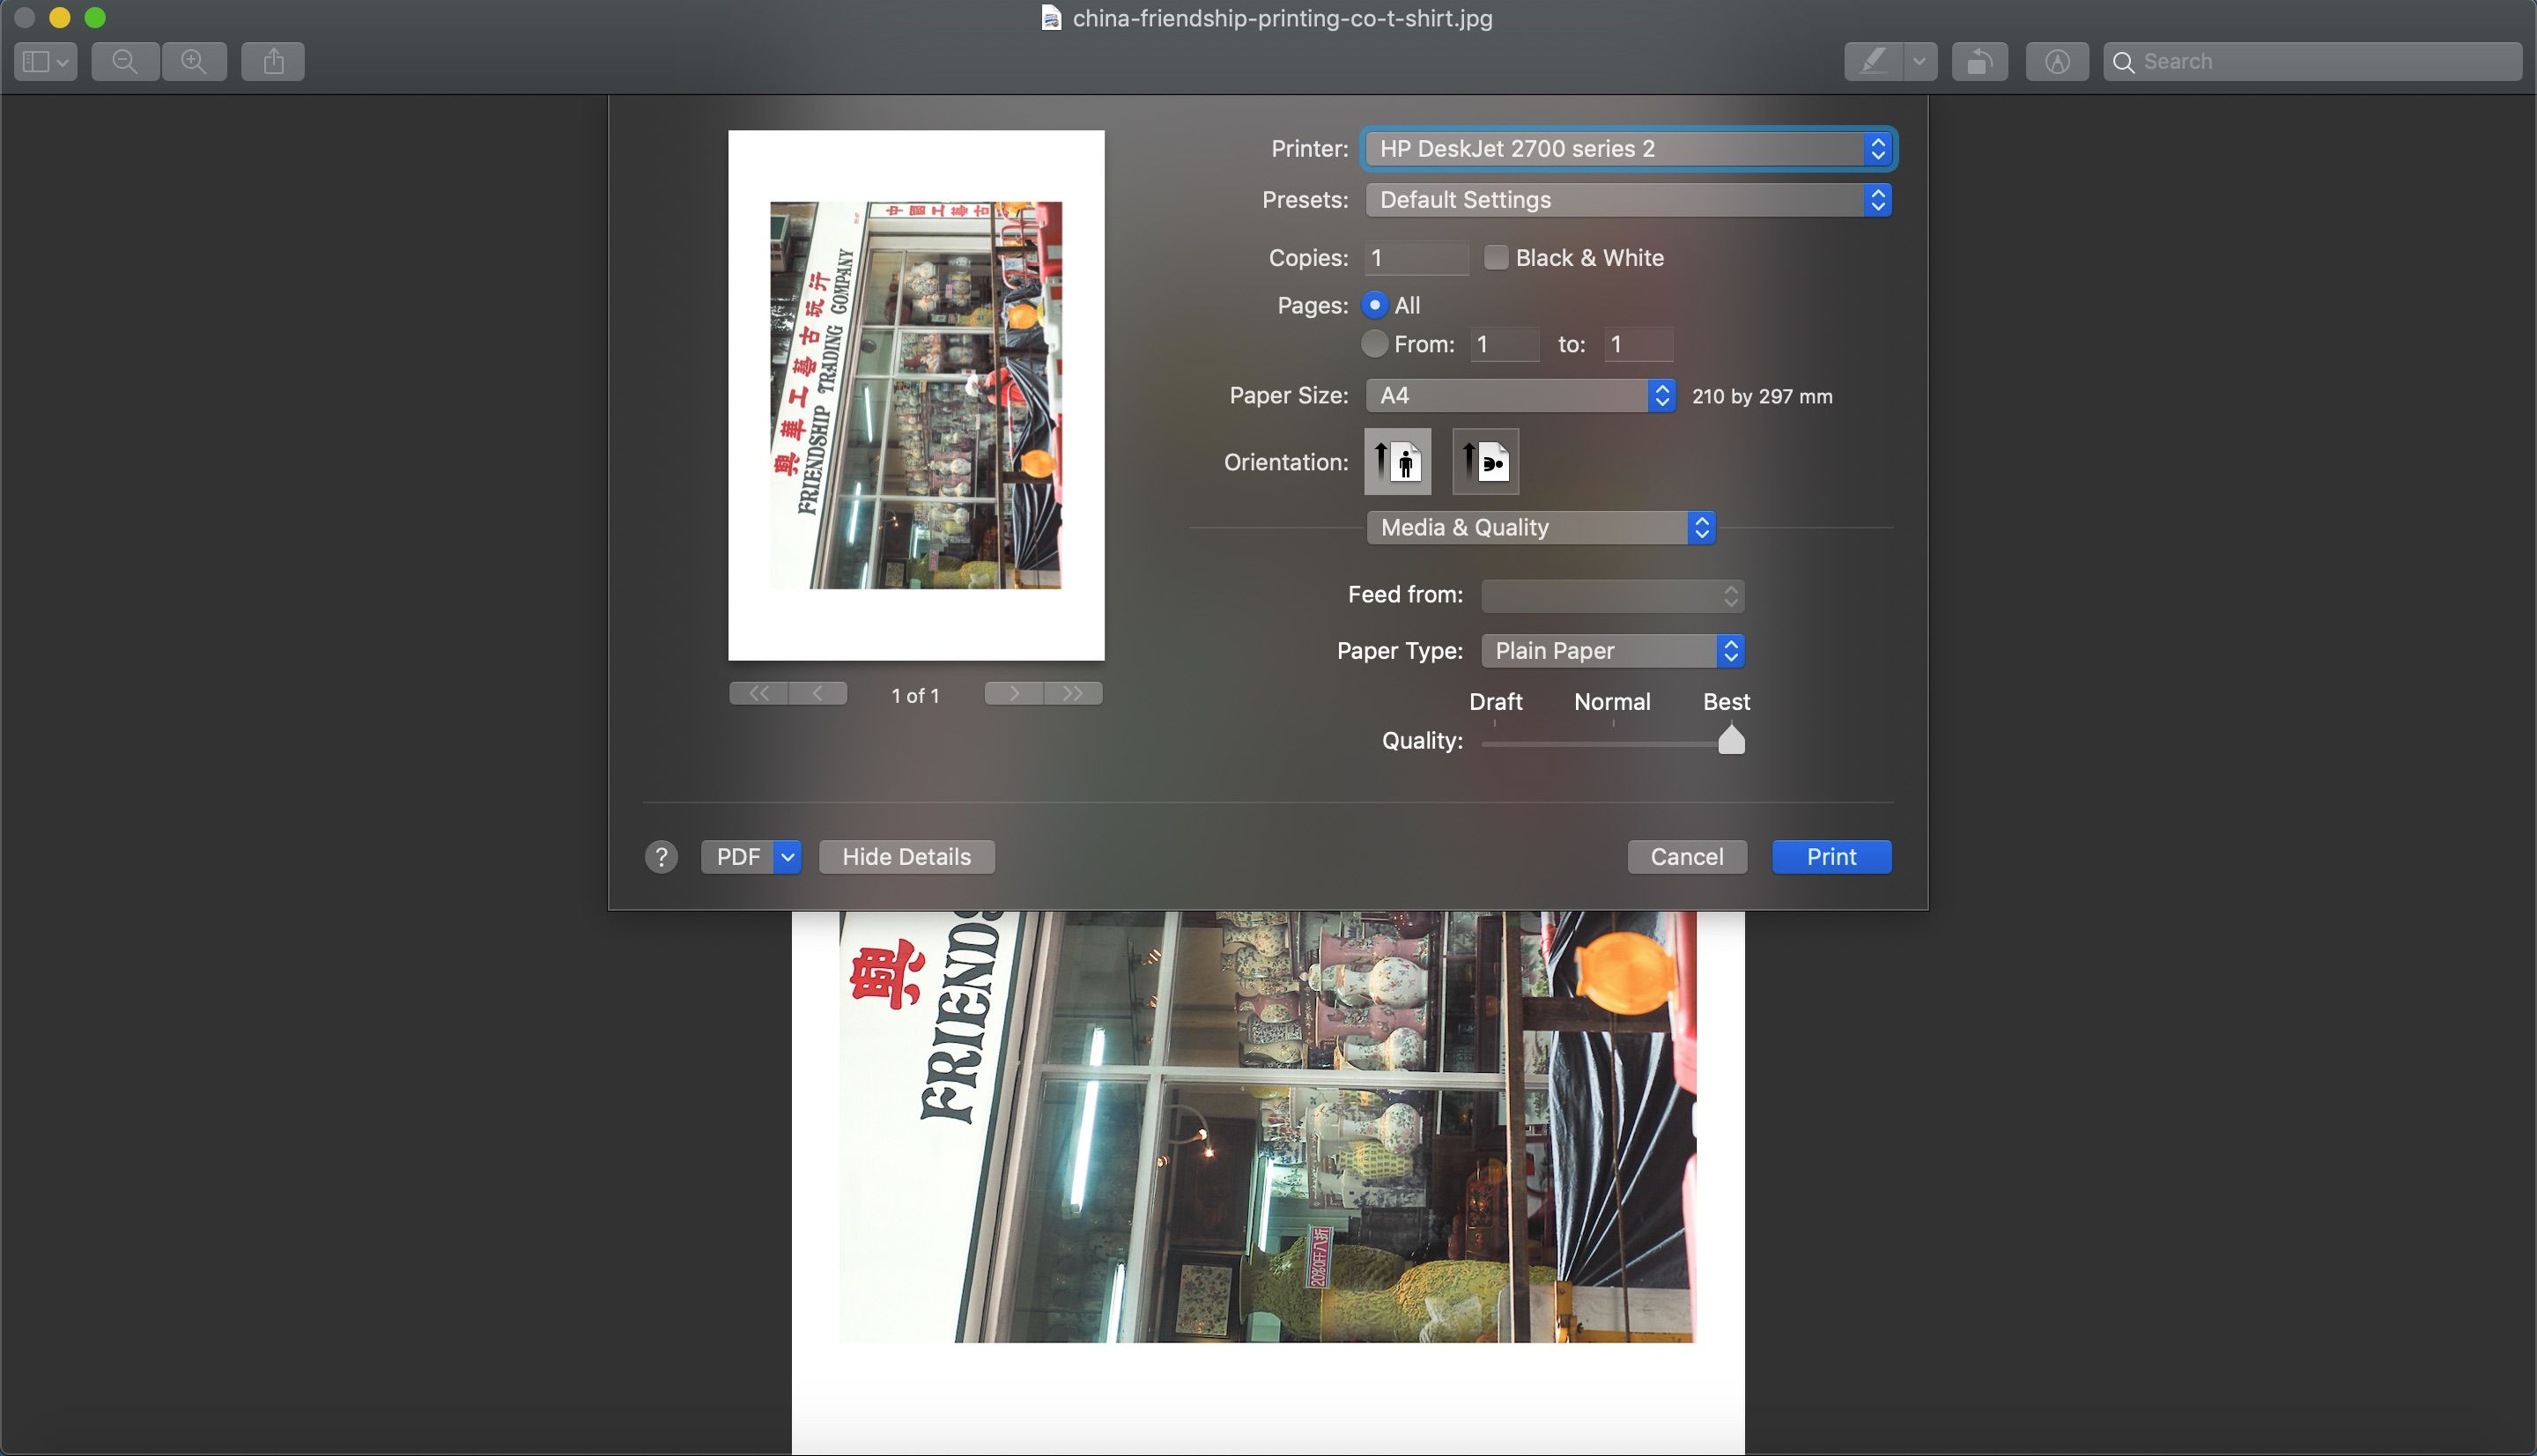Screen dimensions: 2537x1456
Task: Open the highlight color dropdown arrow
Action: (x=1920, y=61)
